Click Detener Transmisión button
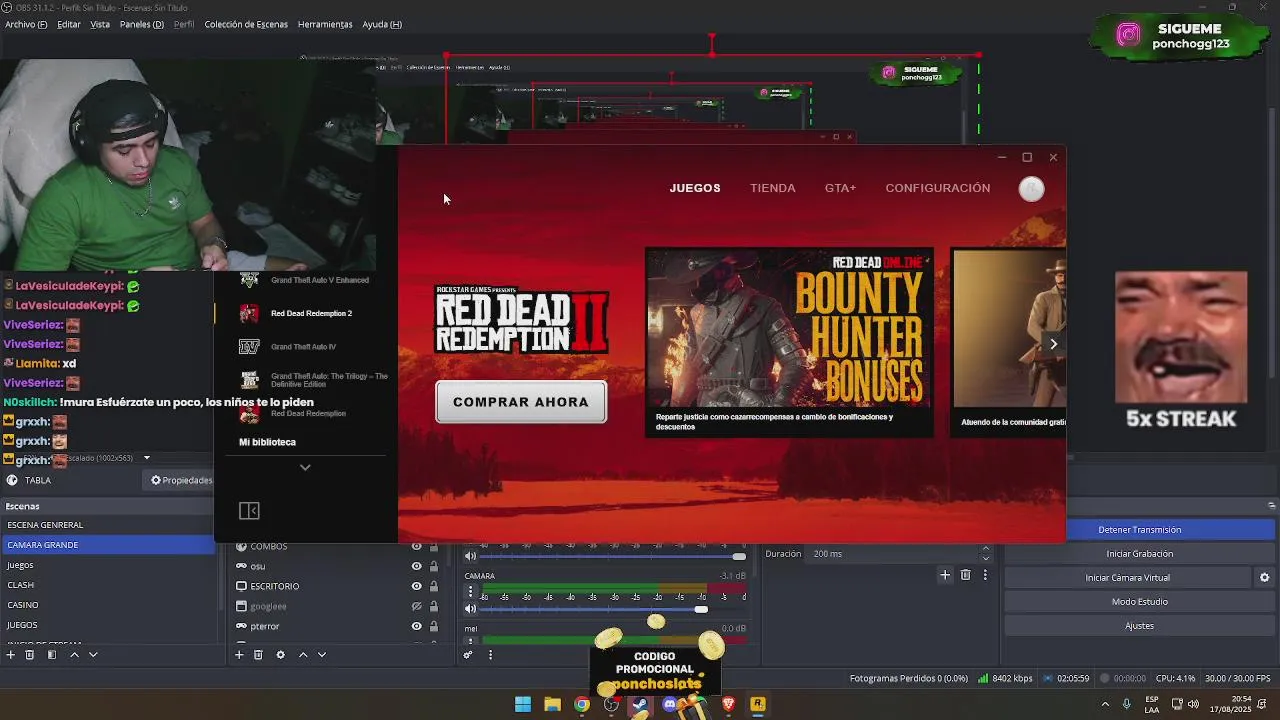1280x720 pixels. pyautogui.click(x=1139, y=530)
